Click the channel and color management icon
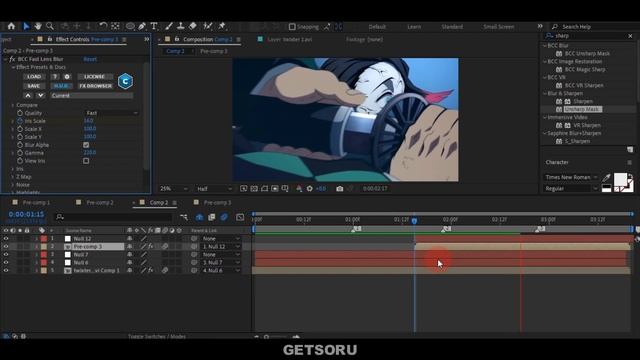Viewport: 640px width, 360px height. click(299, 189)
